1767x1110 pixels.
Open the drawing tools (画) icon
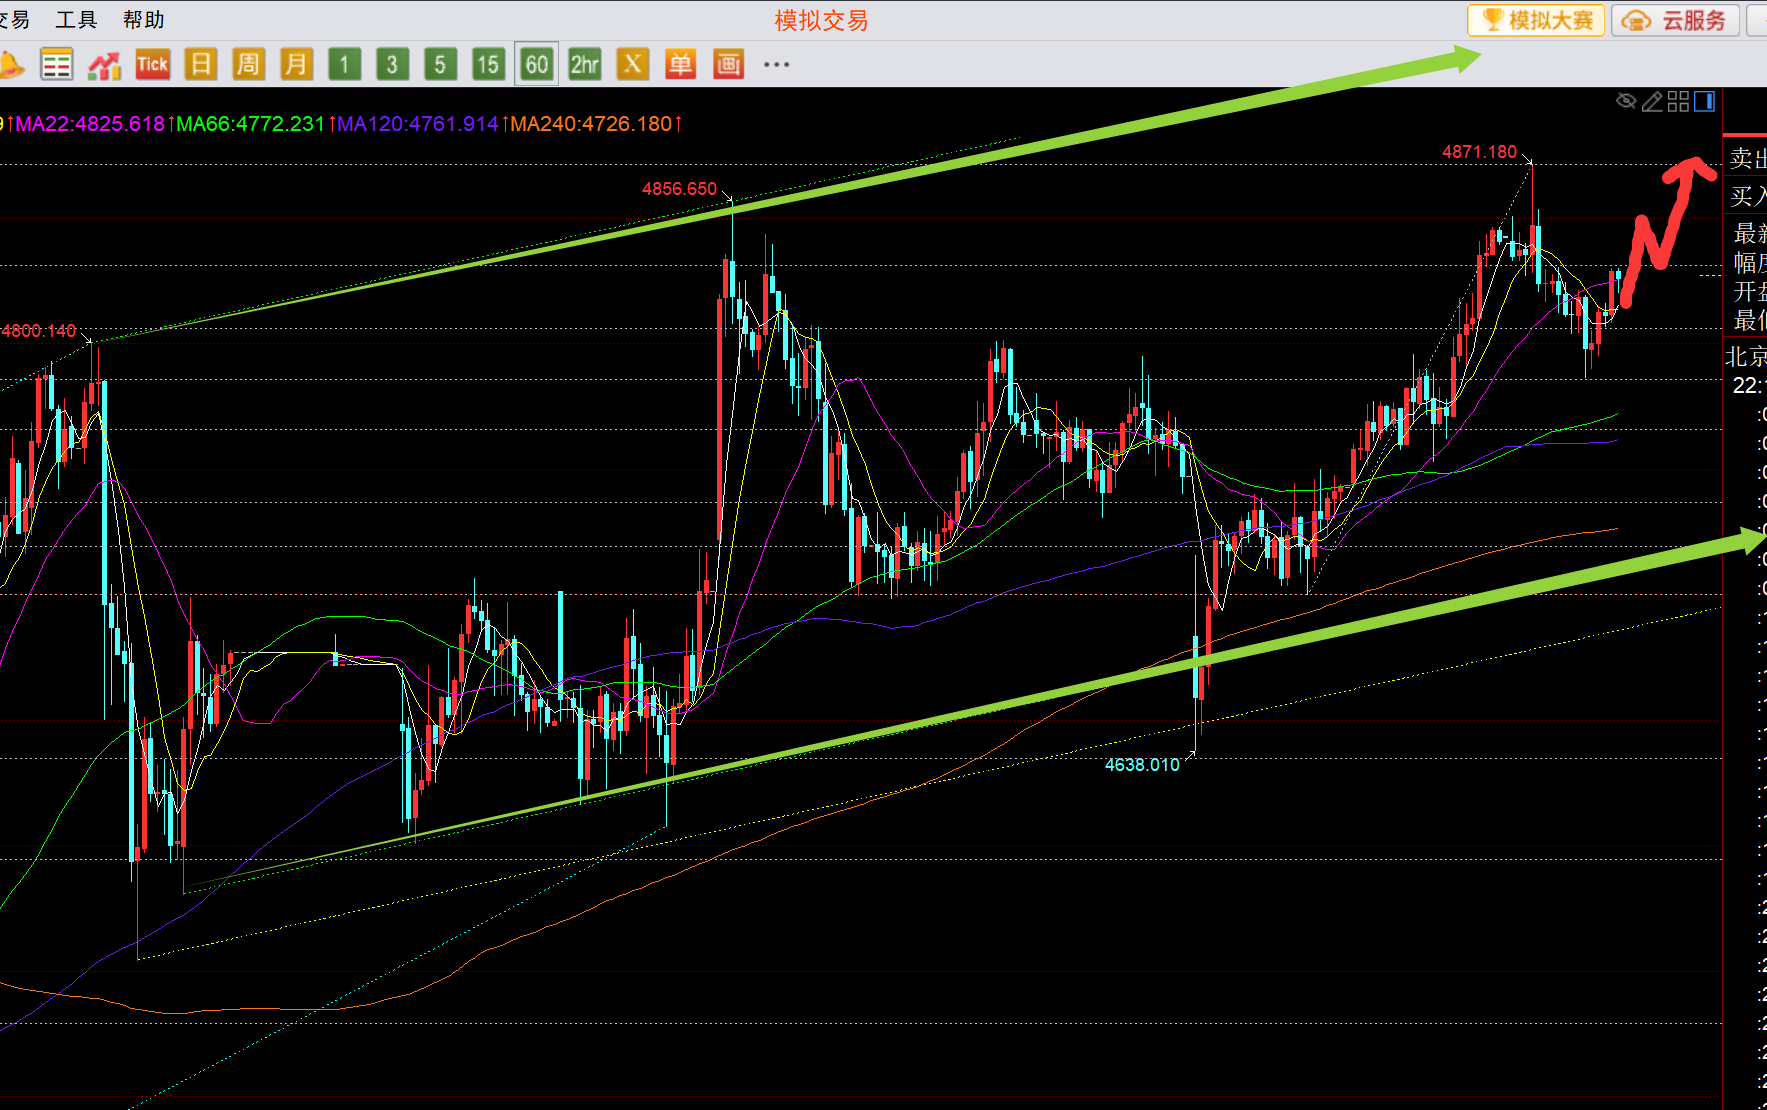(x=728, y=65)
